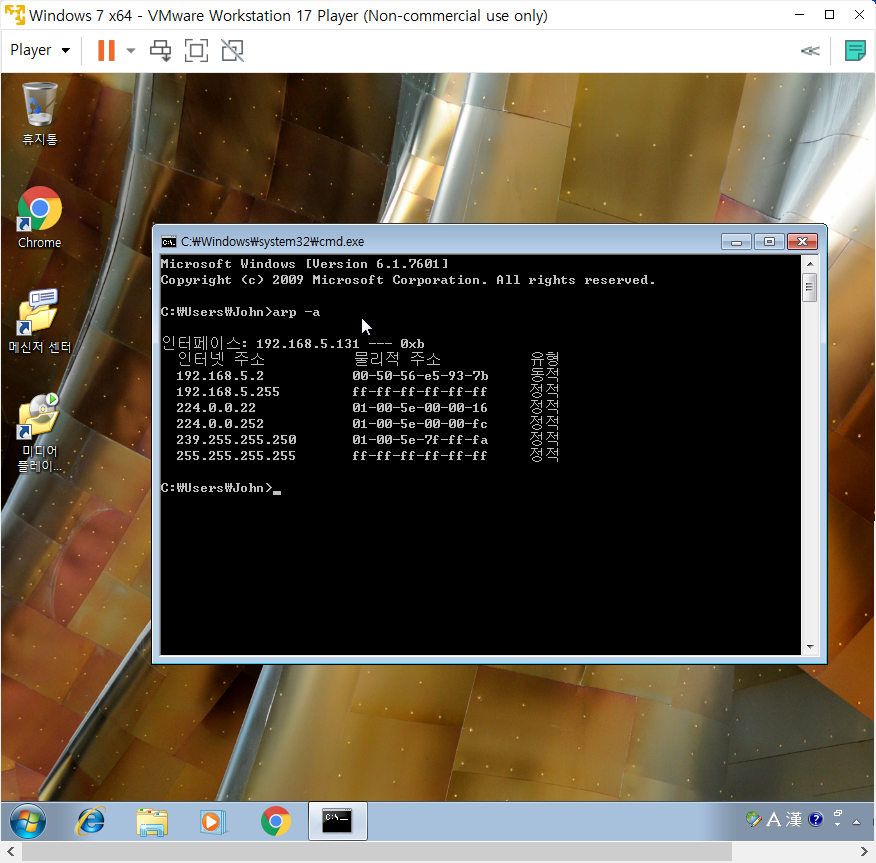Open the Player menu dropdown
The height and width of the screenshot is (863, 876).
coord(40,50)
